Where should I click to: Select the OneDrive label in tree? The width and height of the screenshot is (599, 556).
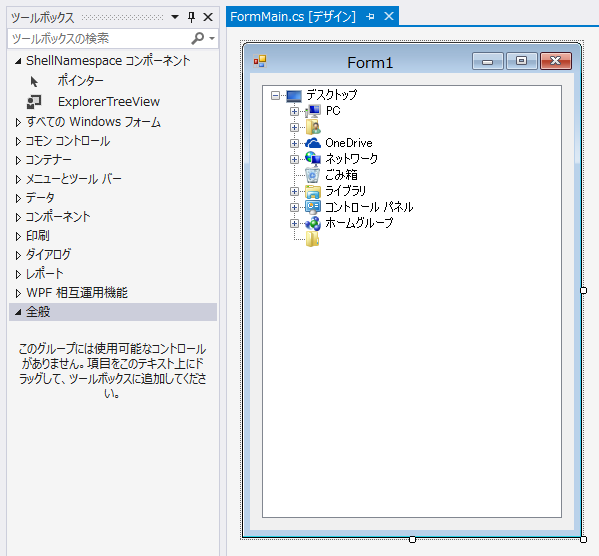point(349,143)
